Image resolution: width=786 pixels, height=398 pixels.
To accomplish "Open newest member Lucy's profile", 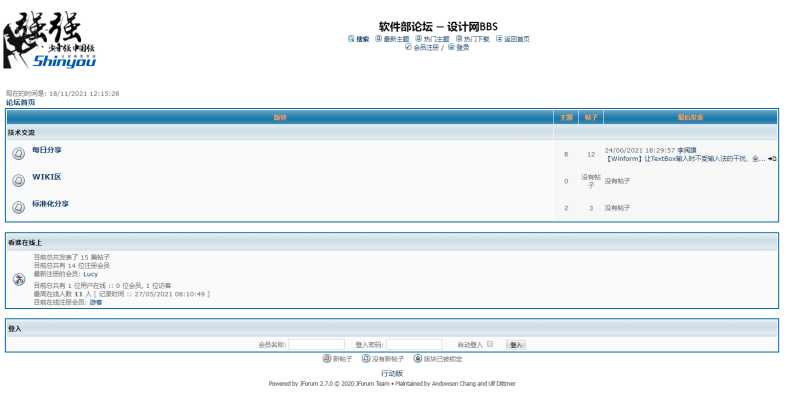I will (x=91, y=274).
